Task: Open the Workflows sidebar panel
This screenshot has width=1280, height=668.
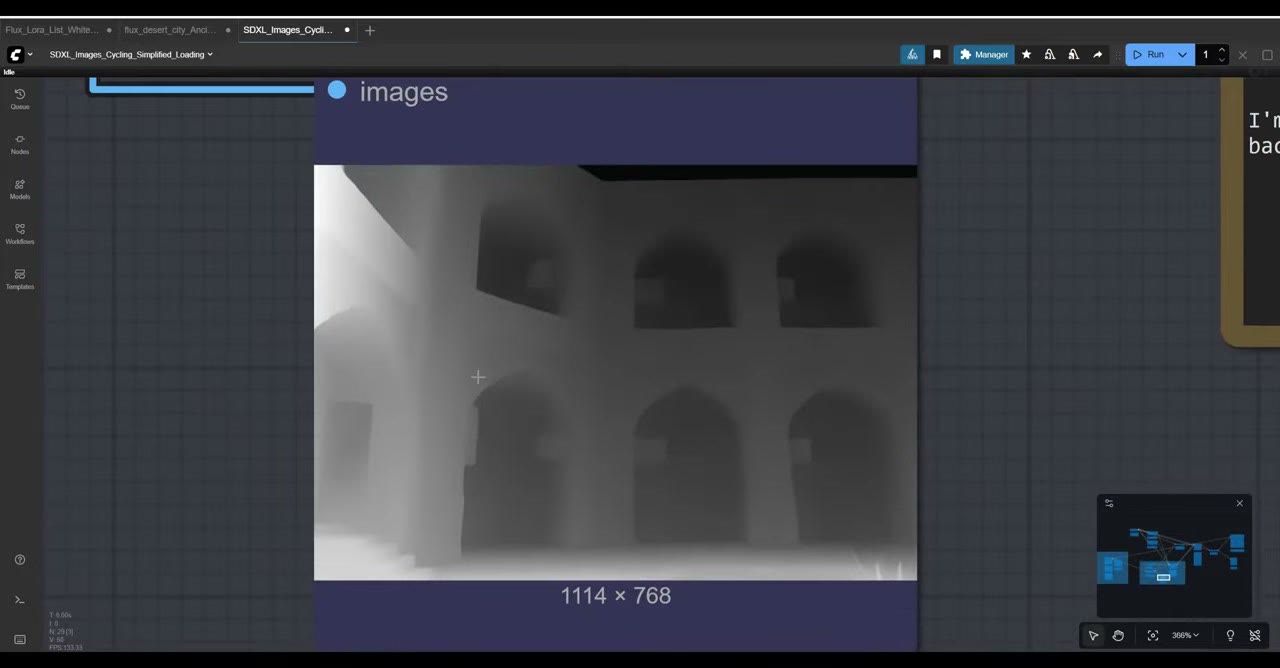Action: click(20, 233)
